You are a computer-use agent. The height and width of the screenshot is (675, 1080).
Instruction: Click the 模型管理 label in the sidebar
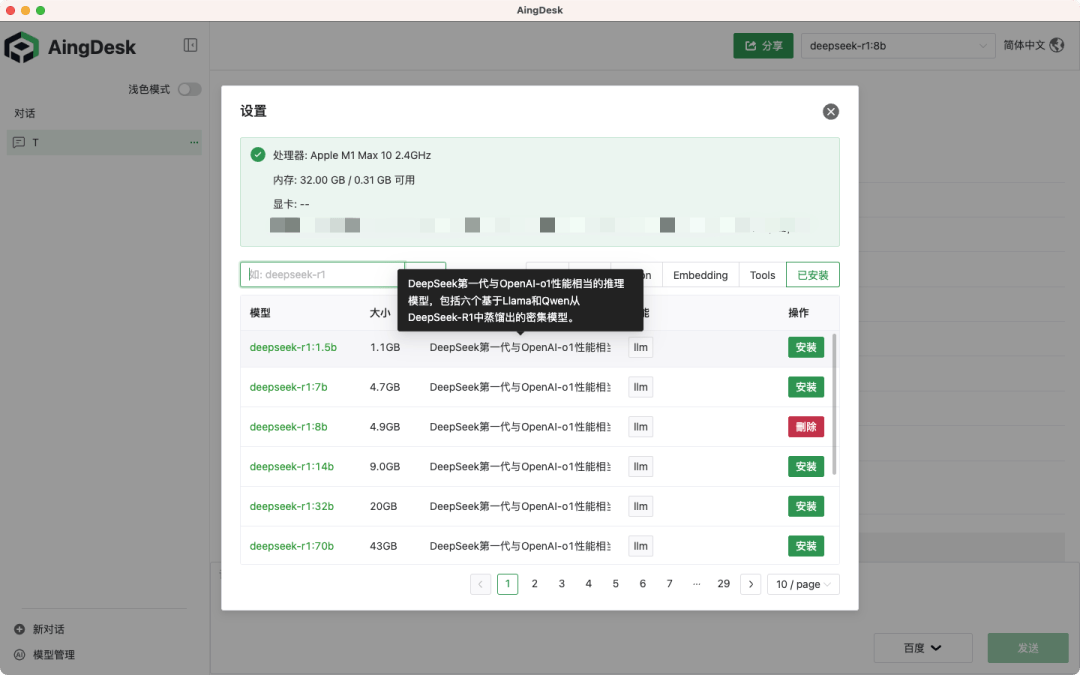[54, 655]
